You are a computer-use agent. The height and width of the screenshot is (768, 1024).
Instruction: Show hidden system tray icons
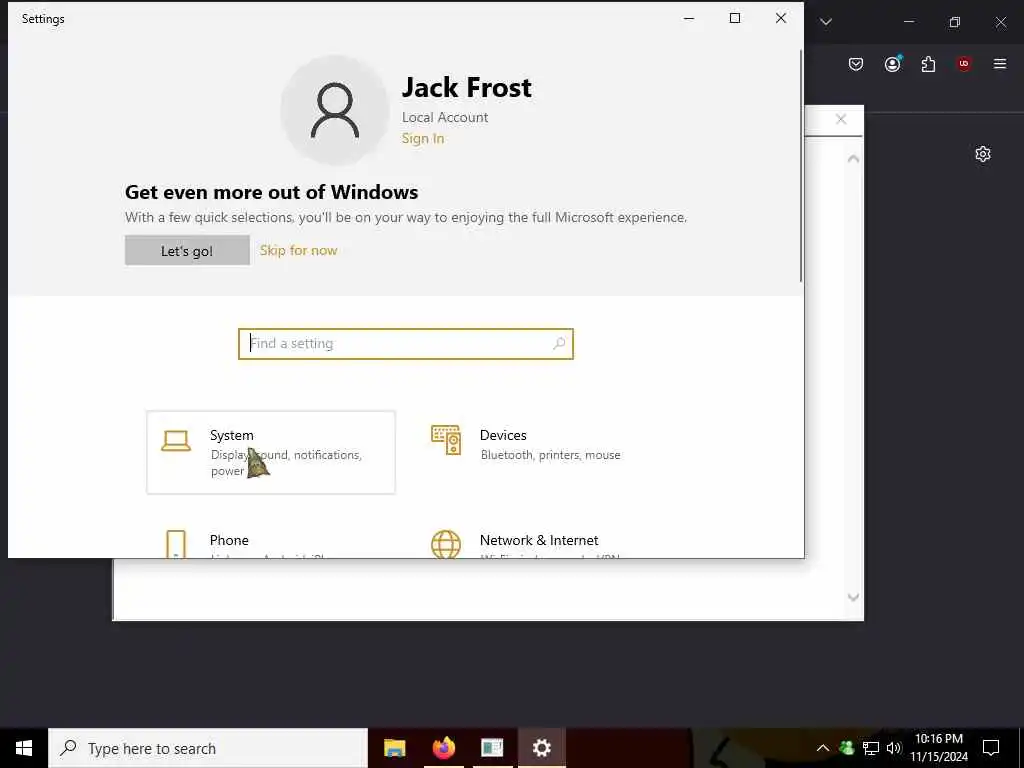(823, 748)
